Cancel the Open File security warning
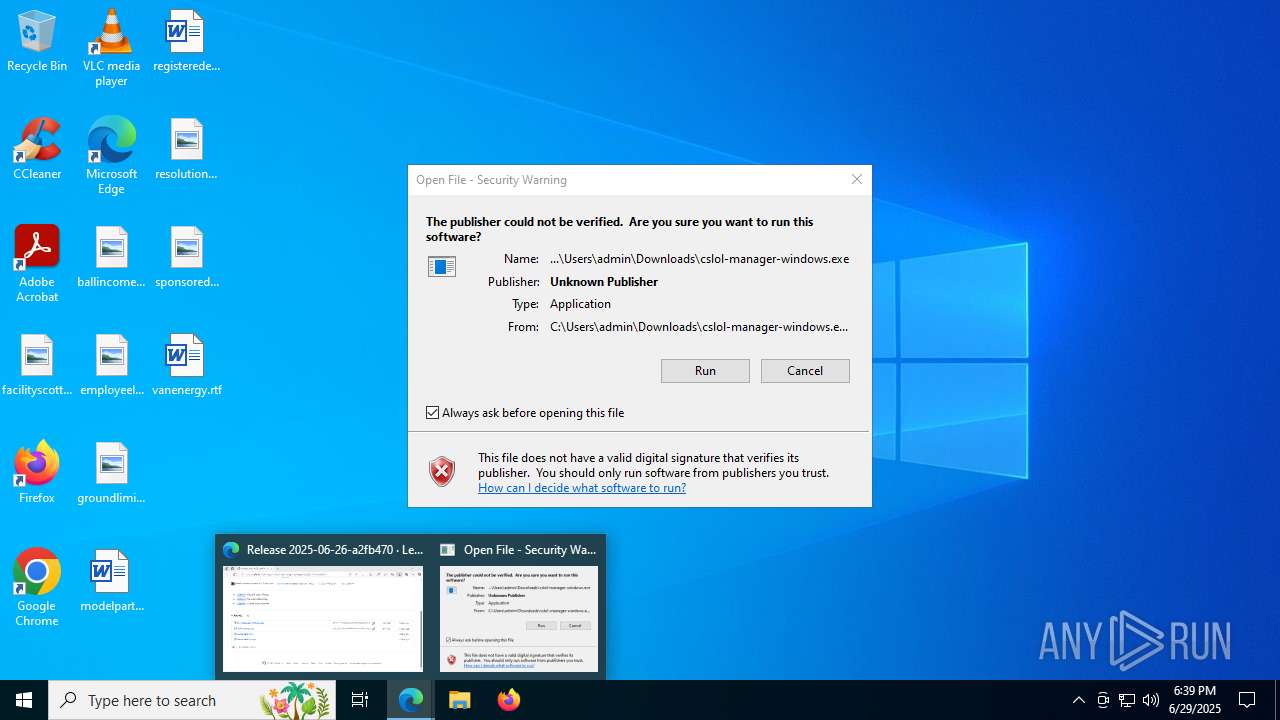1280x720 pixels. coord(805,371)
